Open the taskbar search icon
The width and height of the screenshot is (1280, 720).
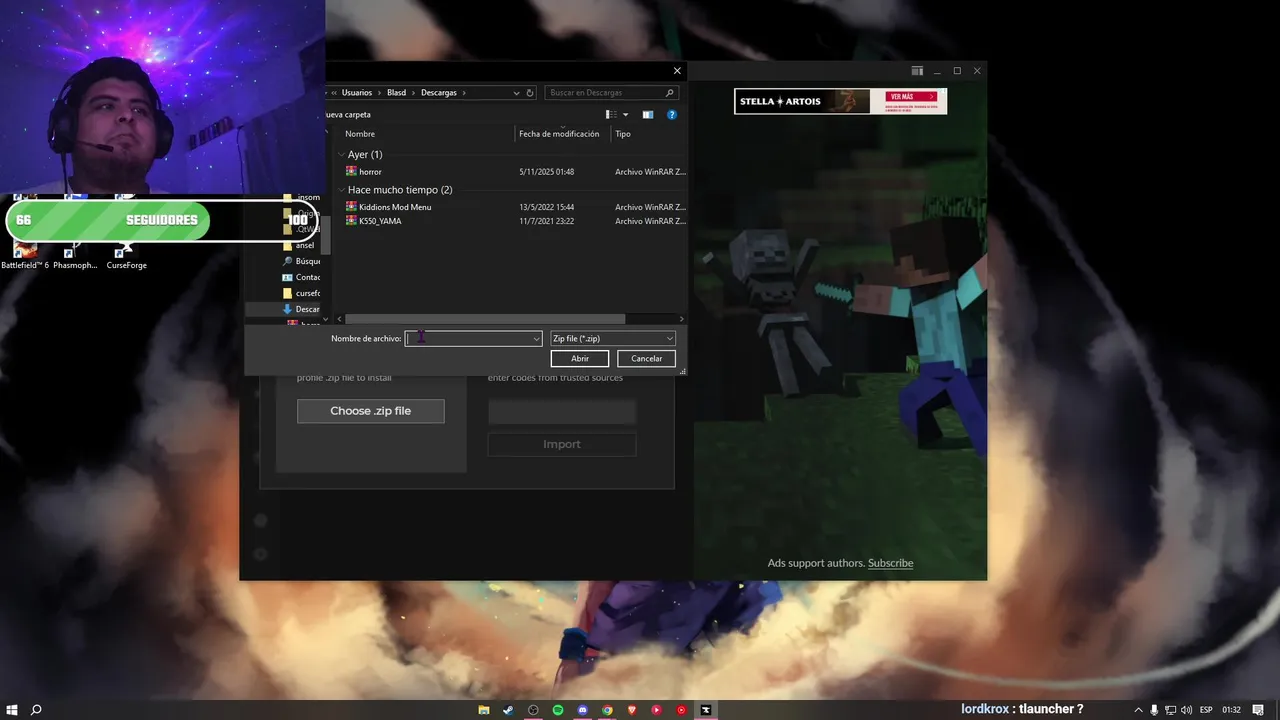click(36, 710)
